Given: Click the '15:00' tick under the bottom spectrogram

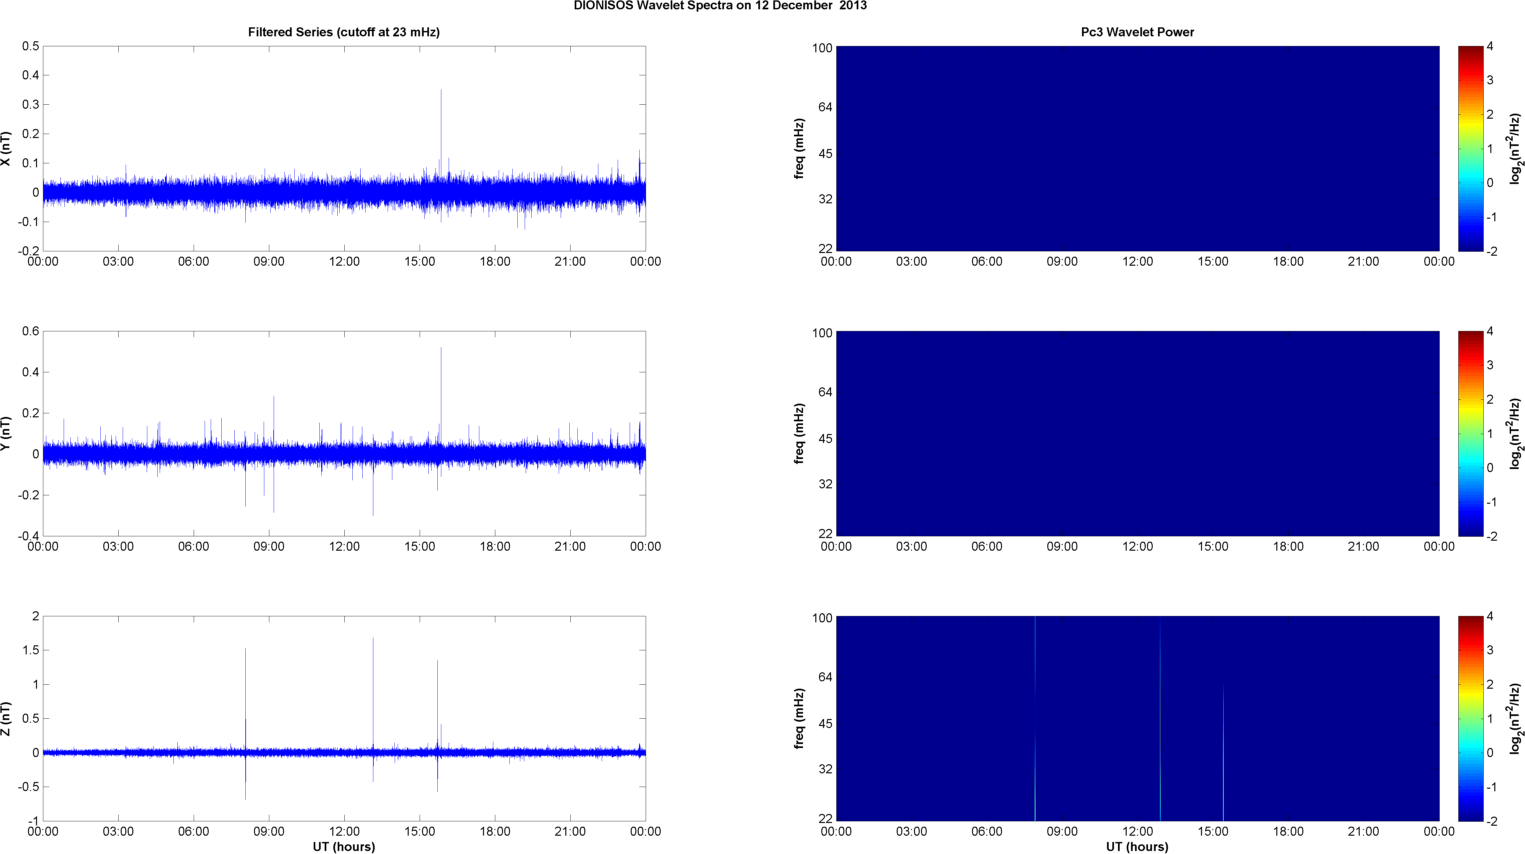Looking at the screenshot, I should click(x=1213, y=832).
